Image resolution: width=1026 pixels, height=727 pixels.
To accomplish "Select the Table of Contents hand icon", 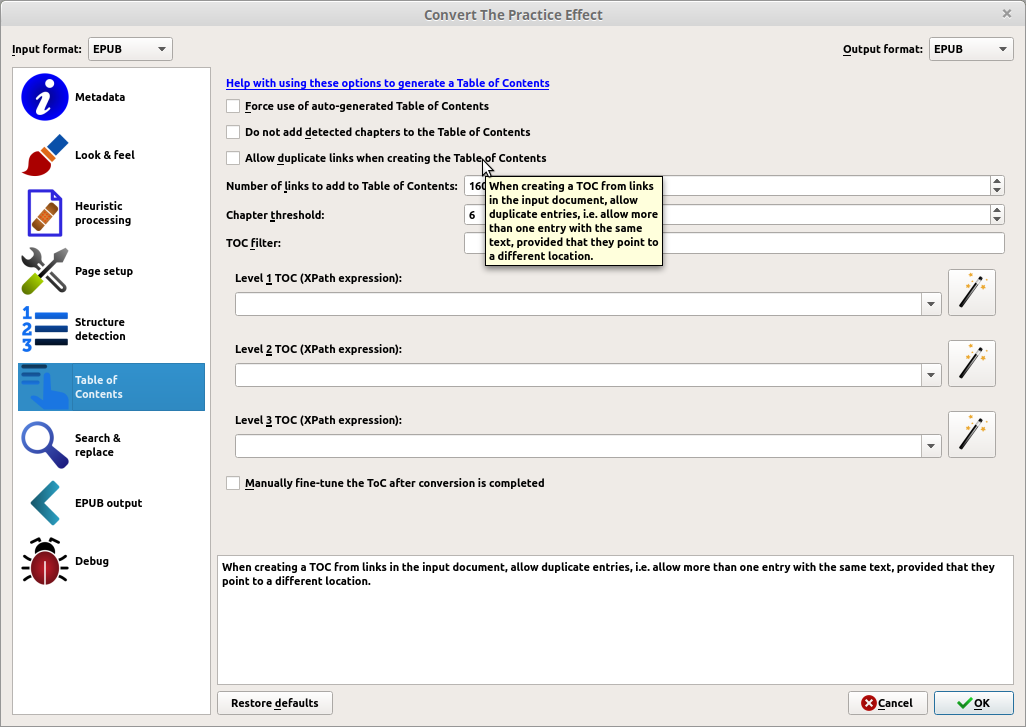I will tap(44, 387).
